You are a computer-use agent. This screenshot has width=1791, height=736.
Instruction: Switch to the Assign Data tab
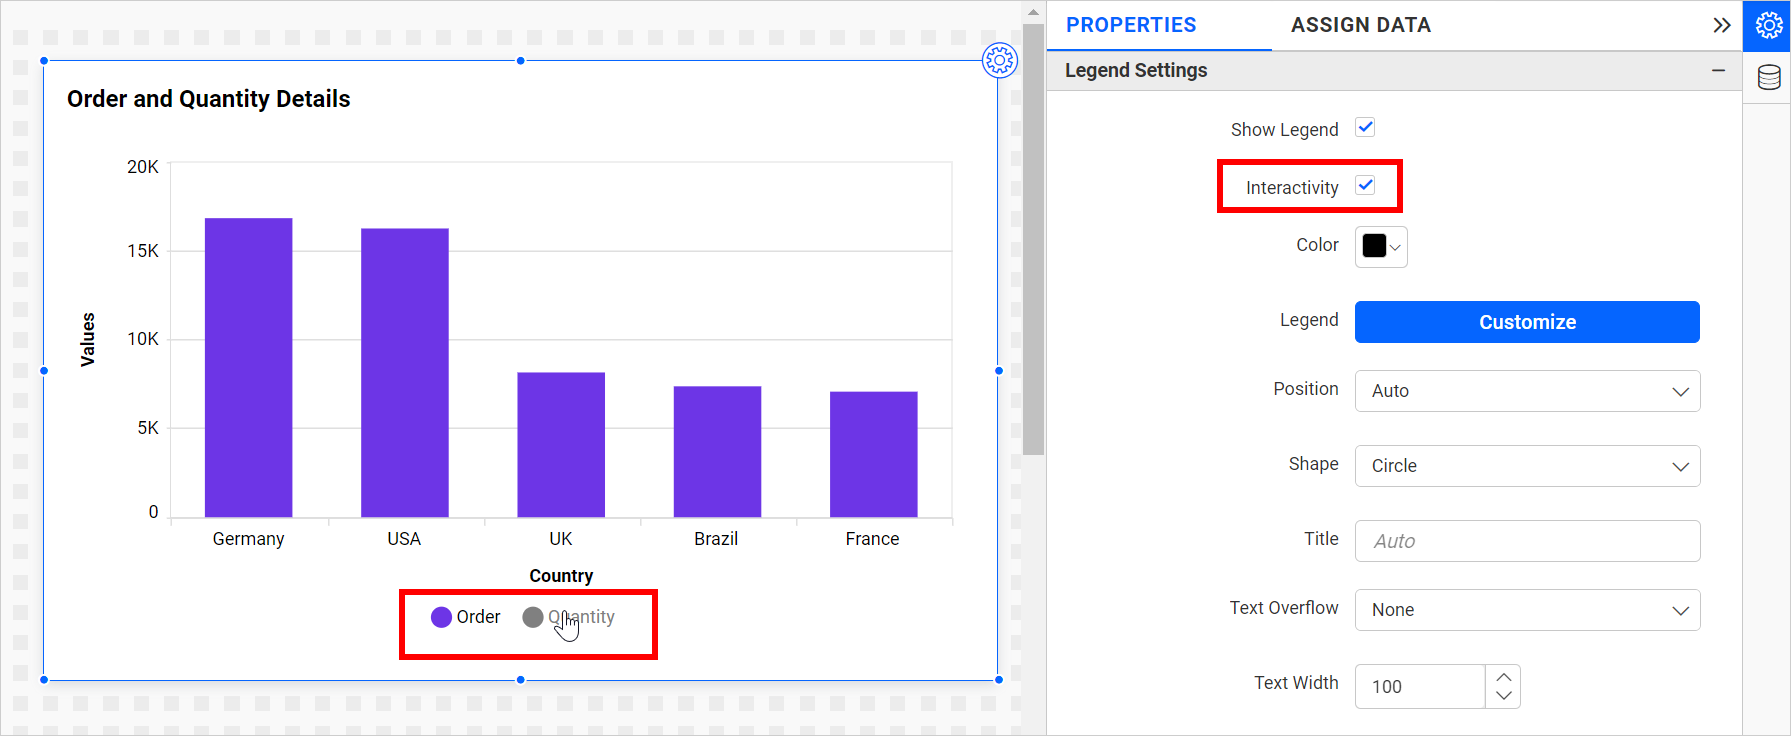[x=1360, y=25]
